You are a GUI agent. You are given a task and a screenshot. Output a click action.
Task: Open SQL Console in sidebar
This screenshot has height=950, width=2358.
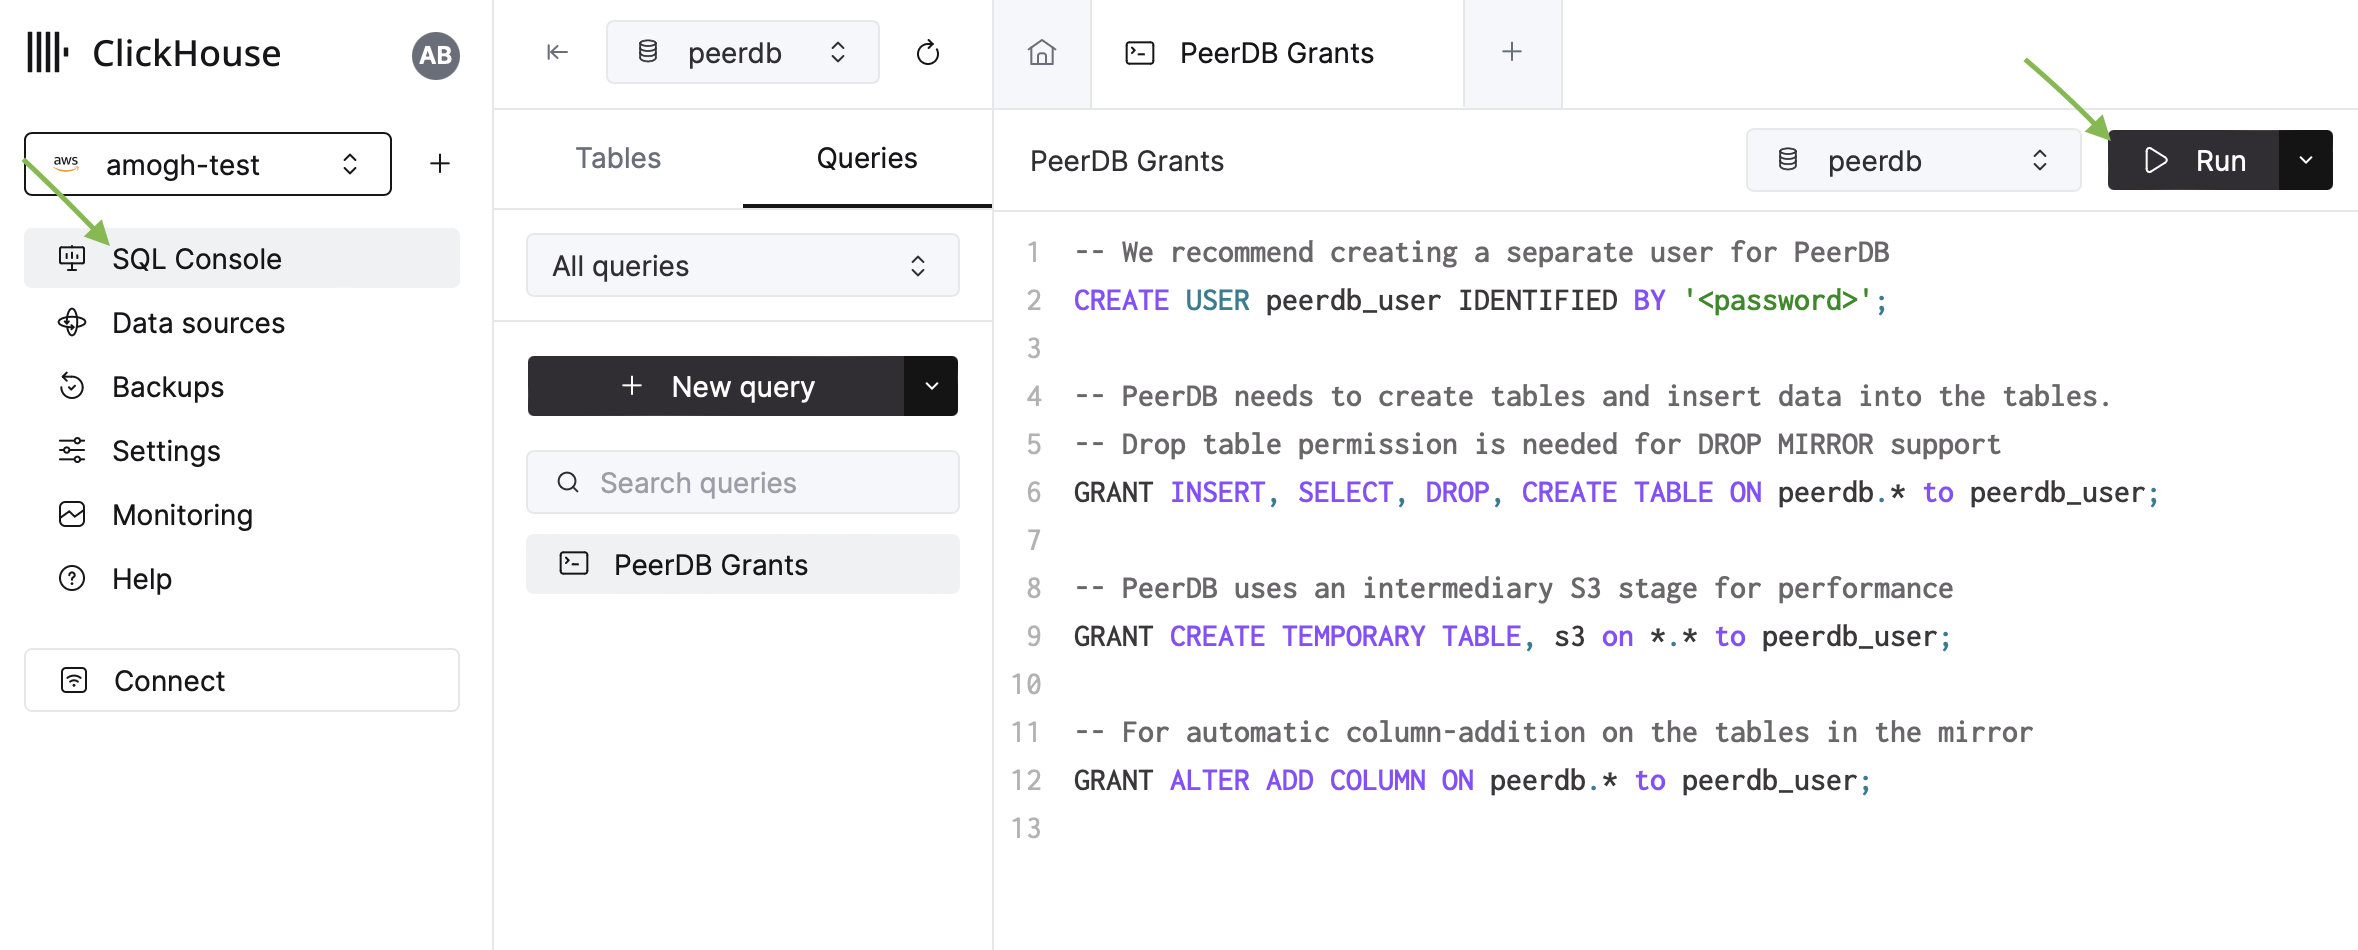pyautogui.click(x=242, y=258)
